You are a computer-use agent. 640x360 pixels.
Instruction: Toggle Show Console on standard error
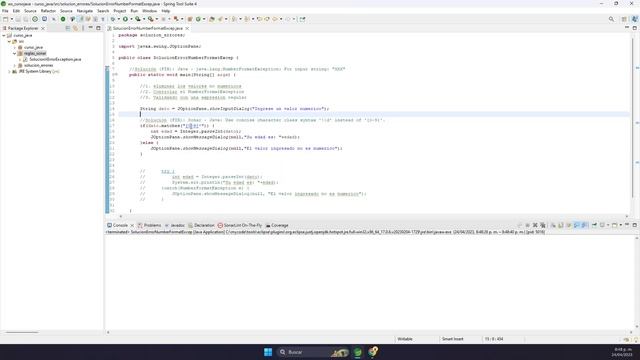click(583, 225)
